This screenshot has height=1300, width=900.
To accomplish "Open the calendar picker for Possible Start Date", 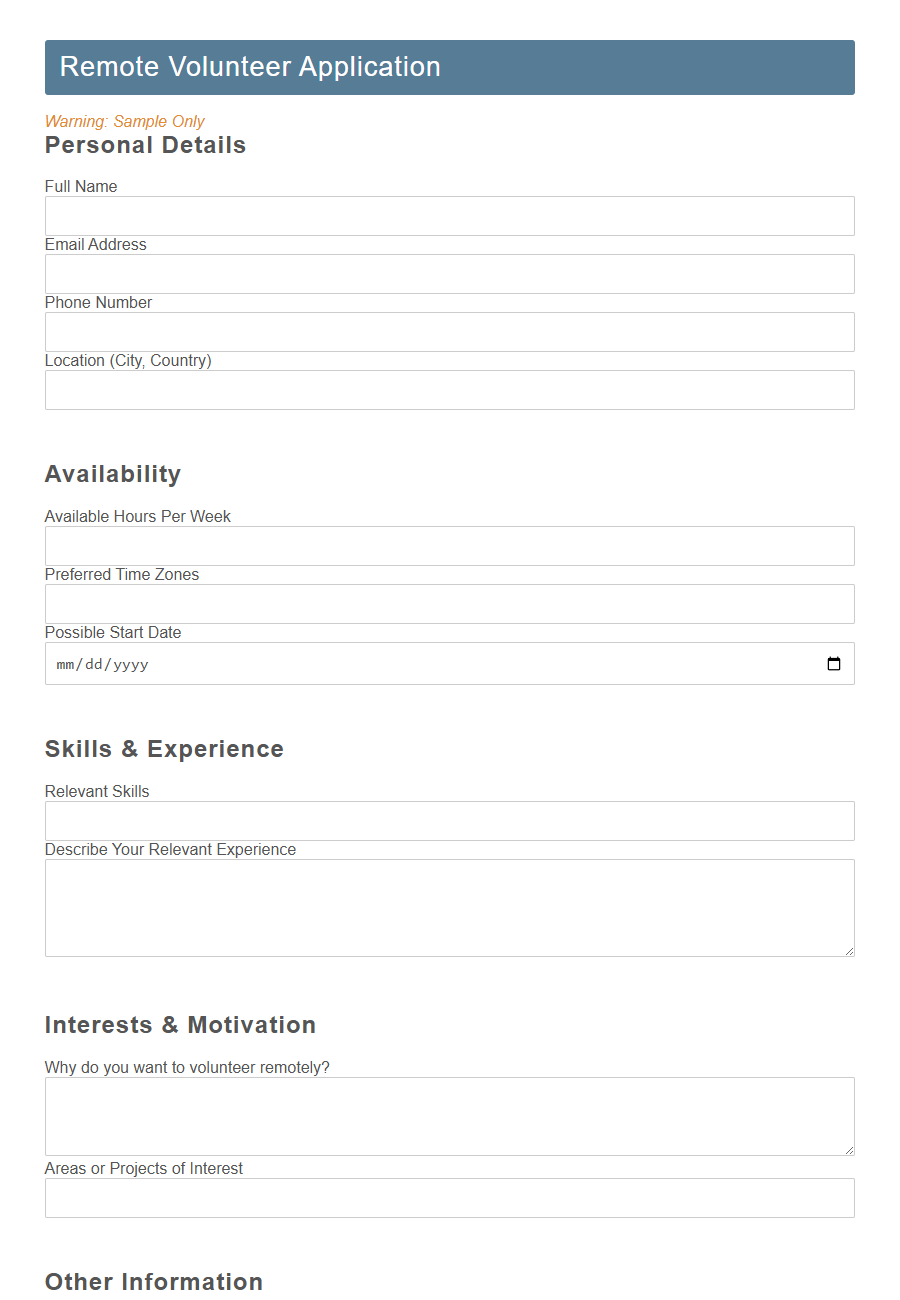I will click(x=834, y=663).
